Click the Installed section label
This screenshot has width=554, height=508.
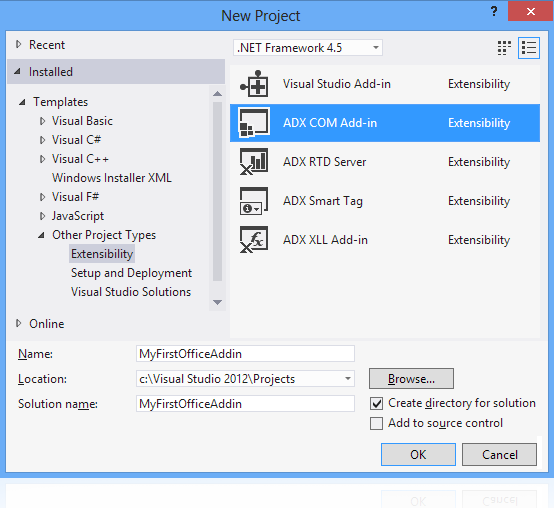(x=51, y=72)
